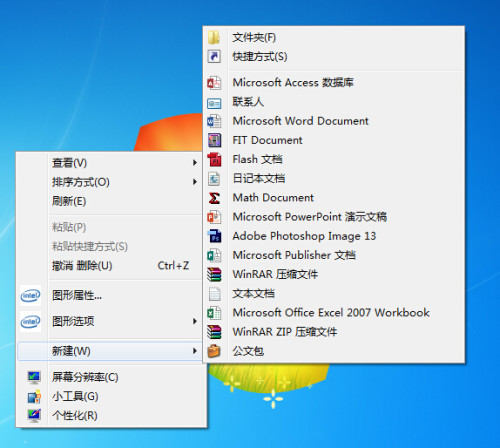Click the Microsoft Access database icon
The height and width of the screenshot is (448, 500).
tap(214, 83)
